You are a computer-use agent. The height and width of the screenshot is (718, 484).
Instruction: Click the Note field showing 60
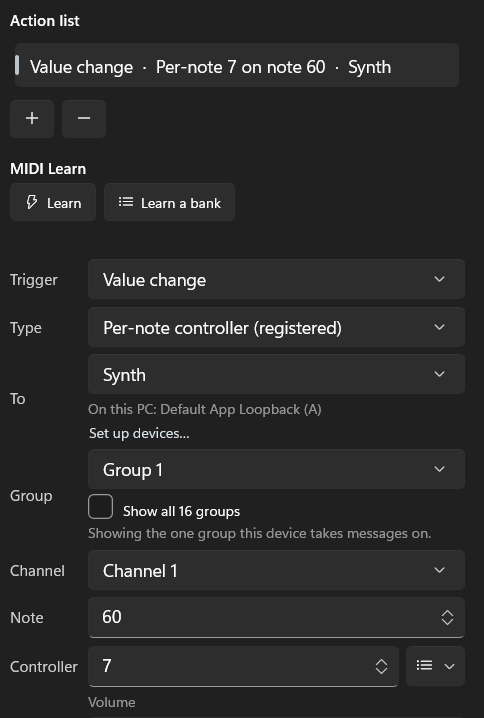276,617
